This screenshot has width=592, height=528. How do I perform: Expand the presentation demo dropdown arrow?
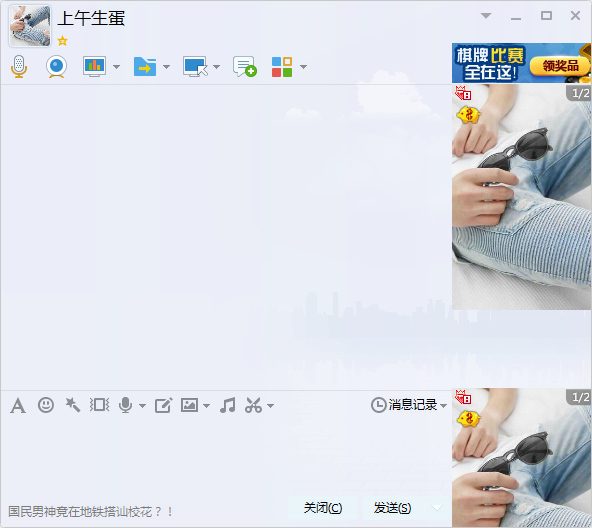[x=117, y=67]
